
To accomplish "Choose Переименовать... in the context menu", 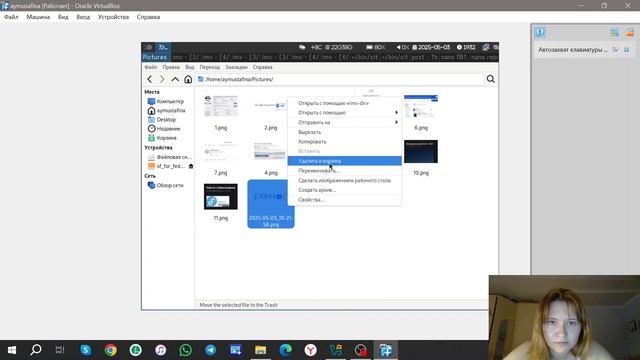I will [x=344, y=171].
